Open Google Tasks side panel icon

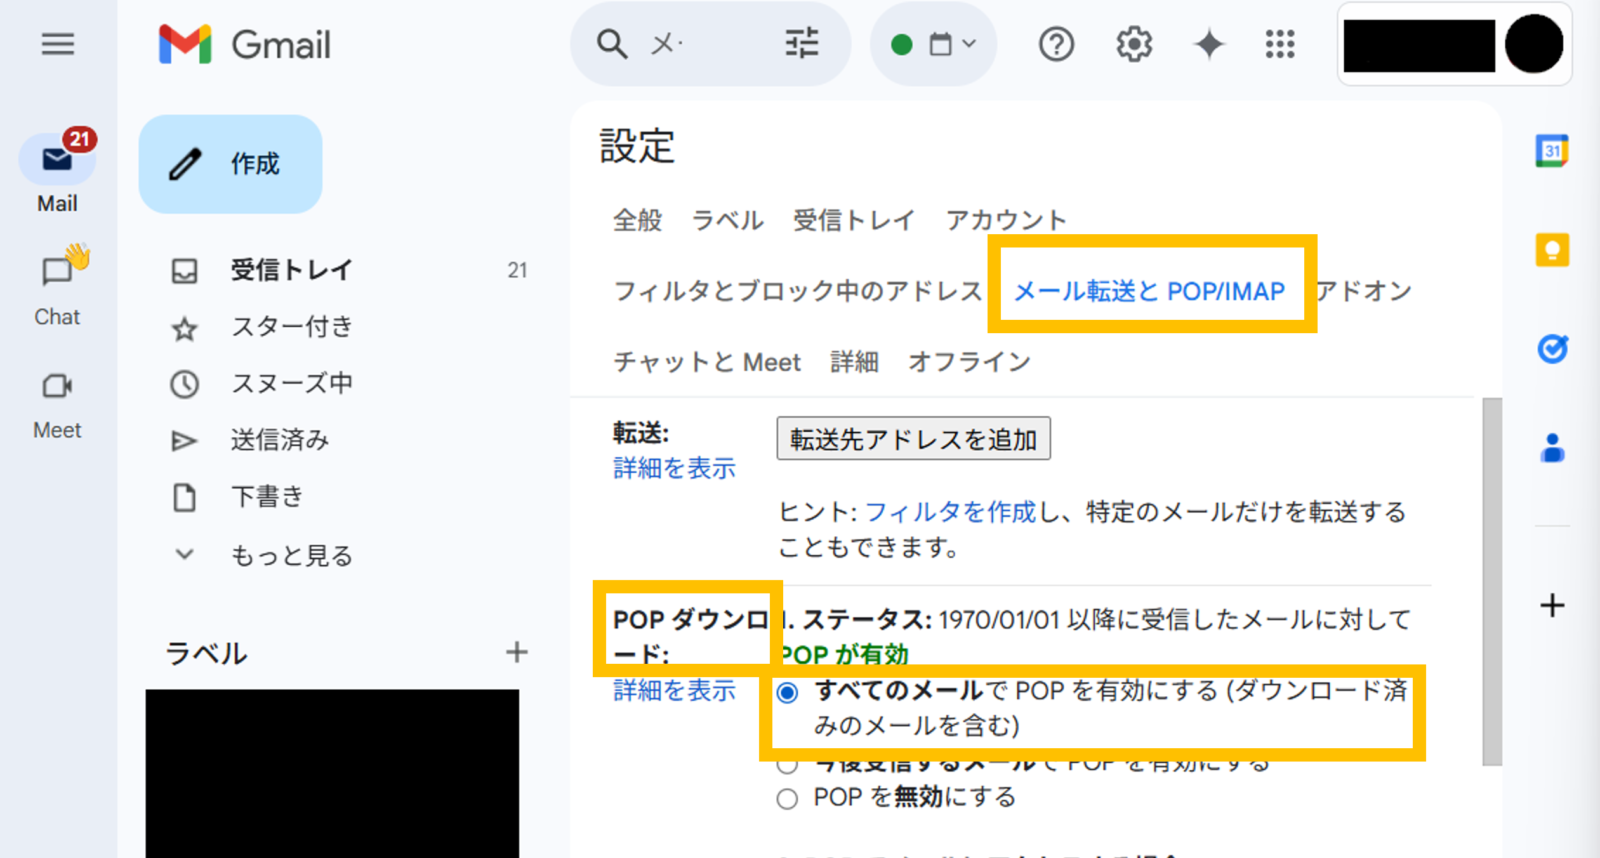pyautogui.click(x=1552, y=348)
